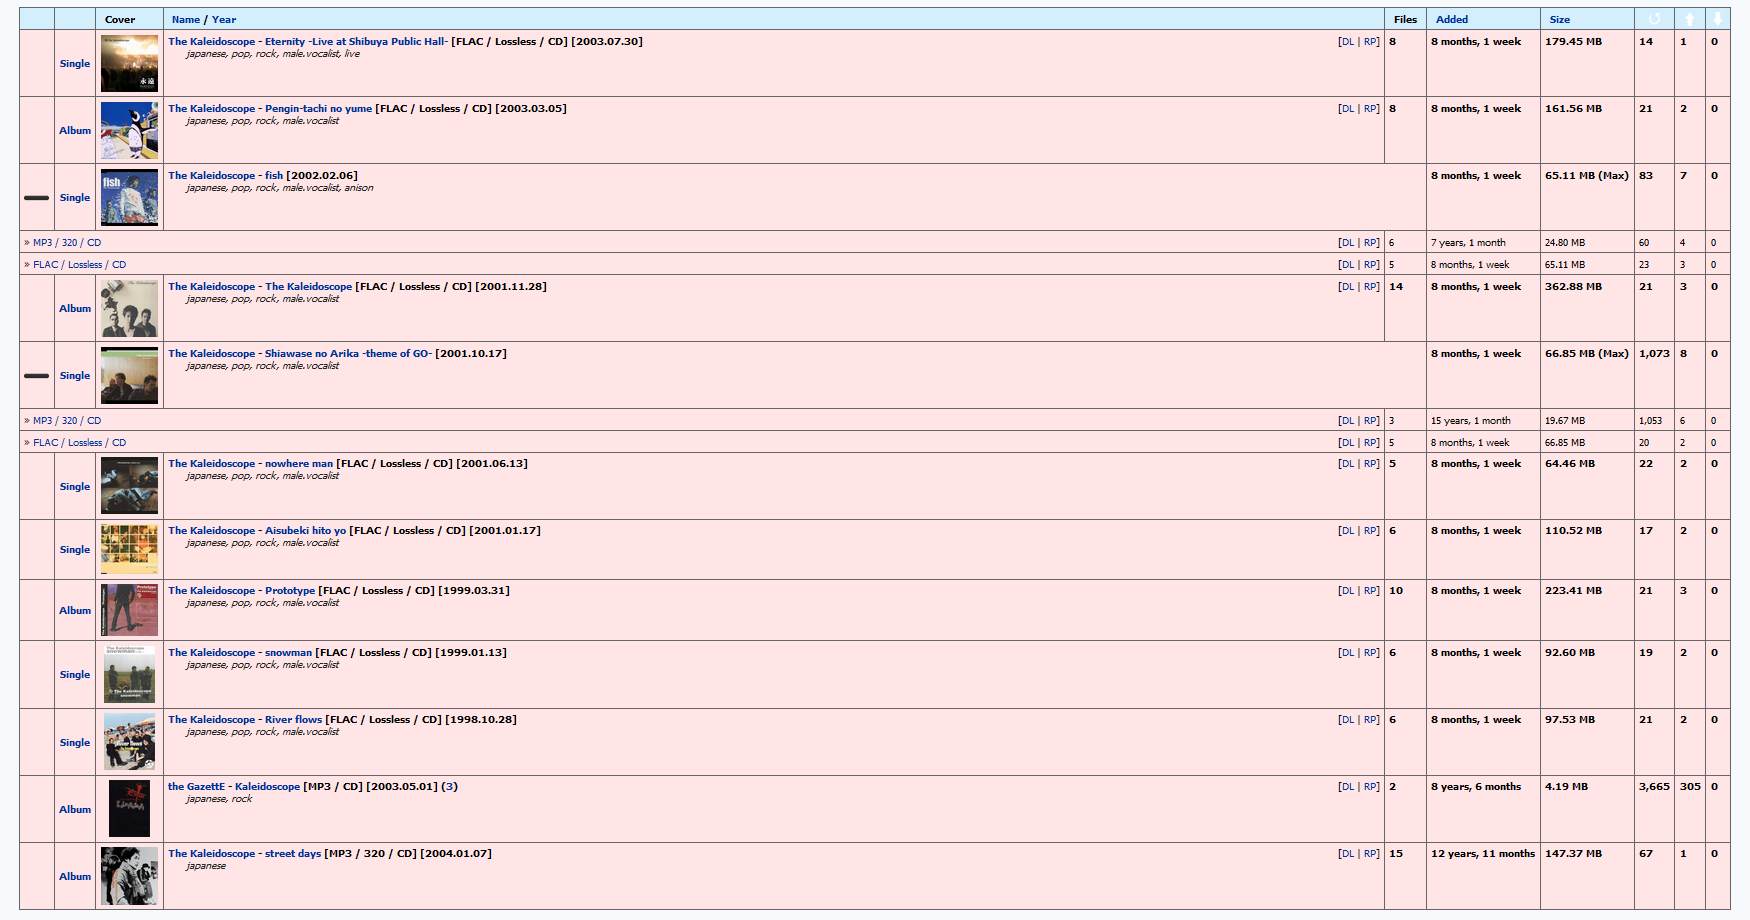Image resolution: width=1750 pixels, height=920 pixels.
Task: Click the 'Pengin-tachi no yume' penguin cover image
Action: coord(129,130)
